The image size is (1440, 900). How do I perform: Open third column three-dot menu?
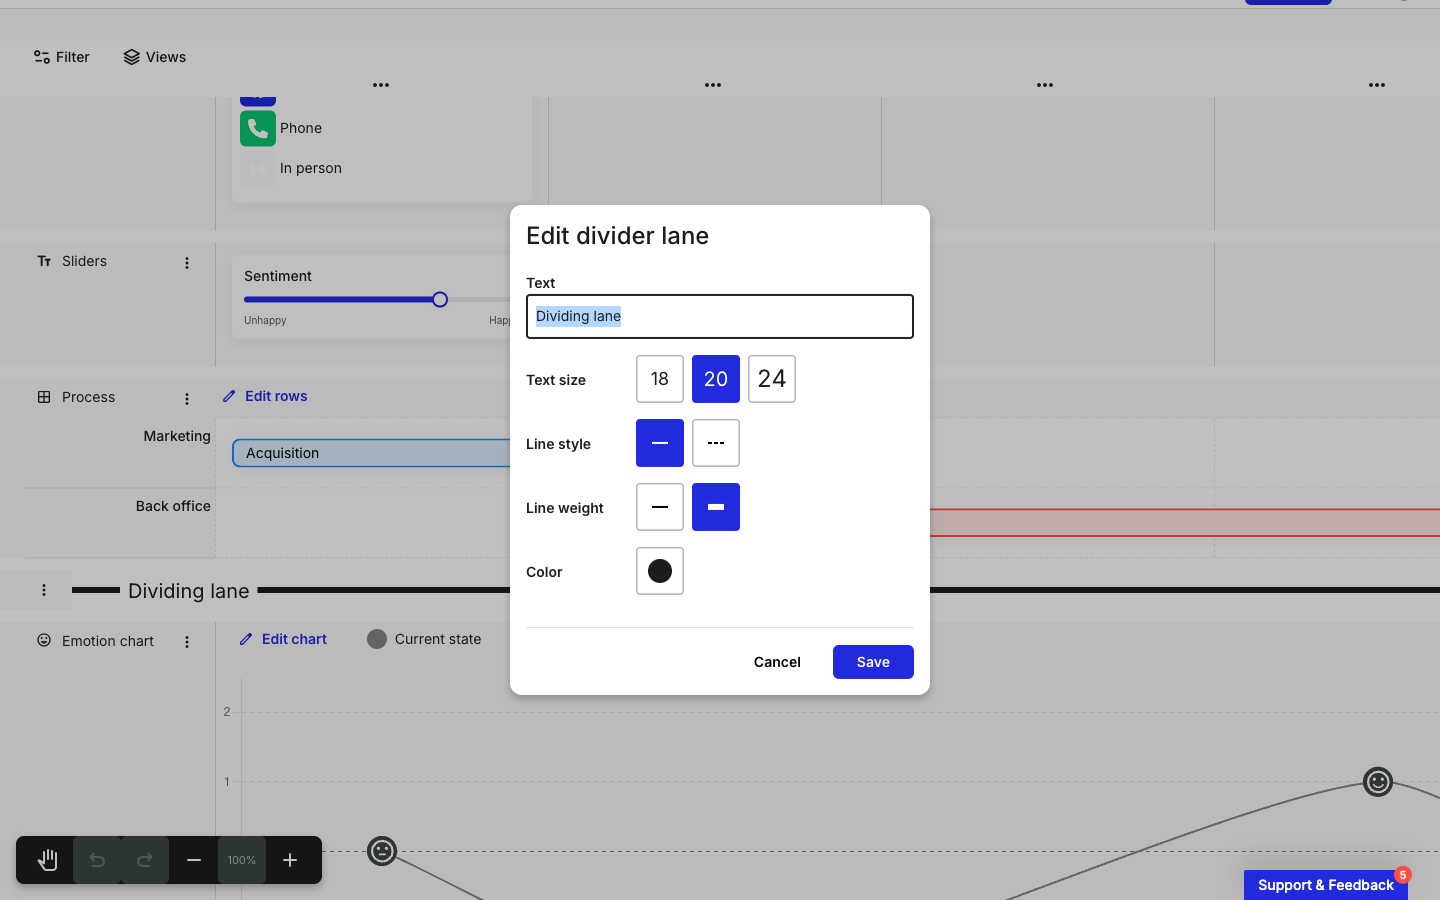[x=1045, y=85]
